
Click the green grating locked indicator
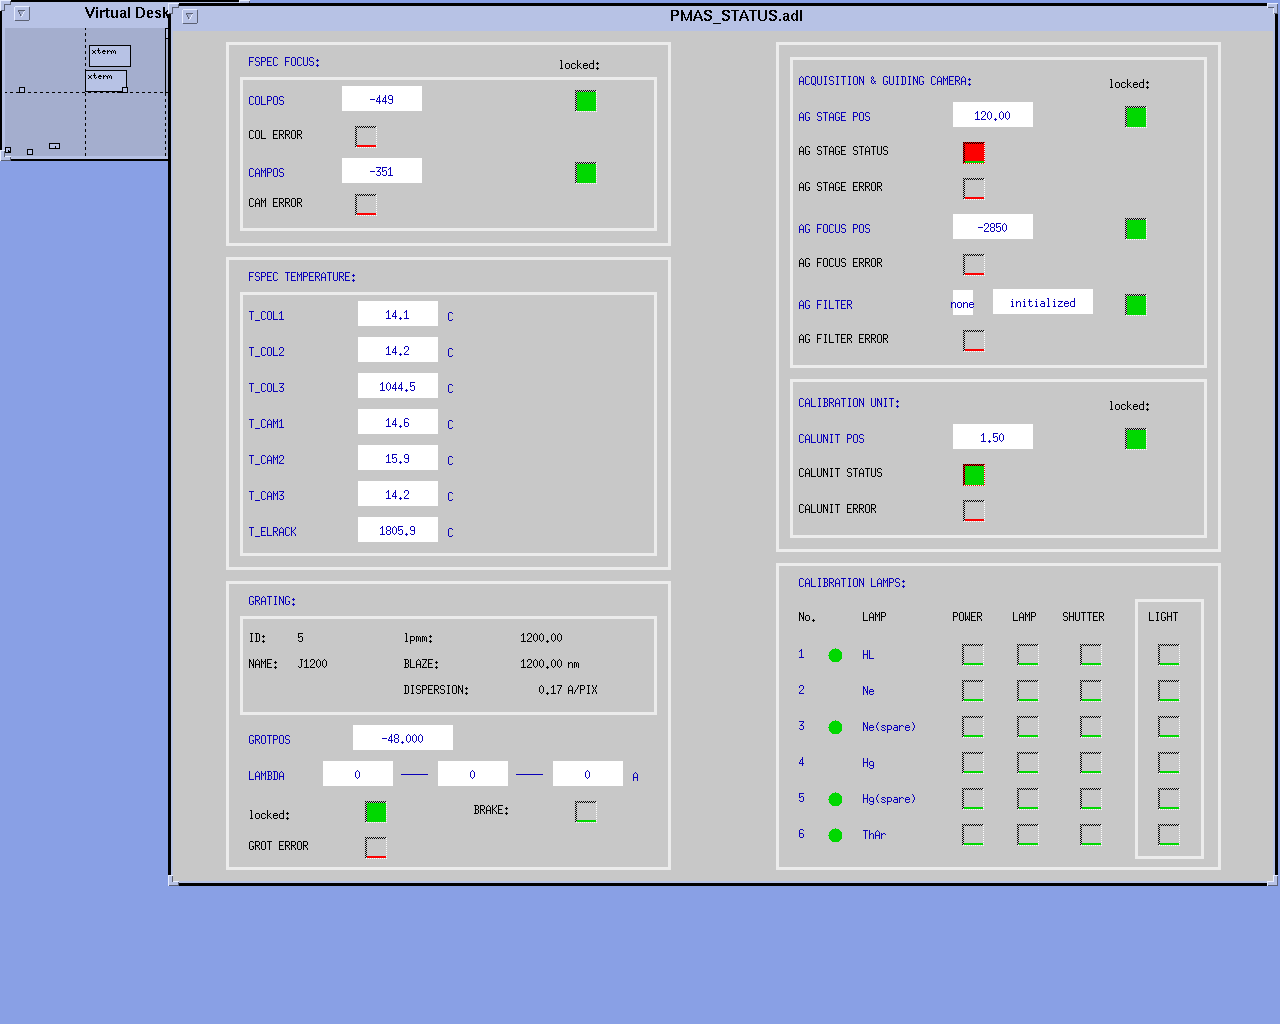coord(375,812)
